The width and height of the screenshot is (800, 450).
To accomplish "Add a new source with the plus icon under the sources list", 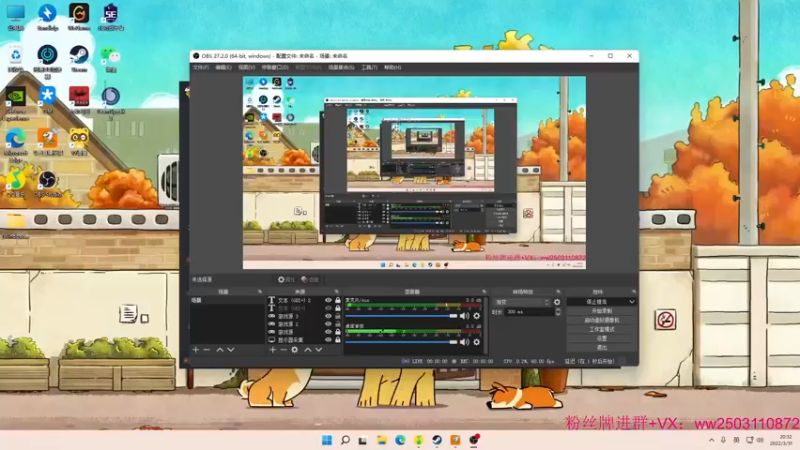I will [272, 350].
